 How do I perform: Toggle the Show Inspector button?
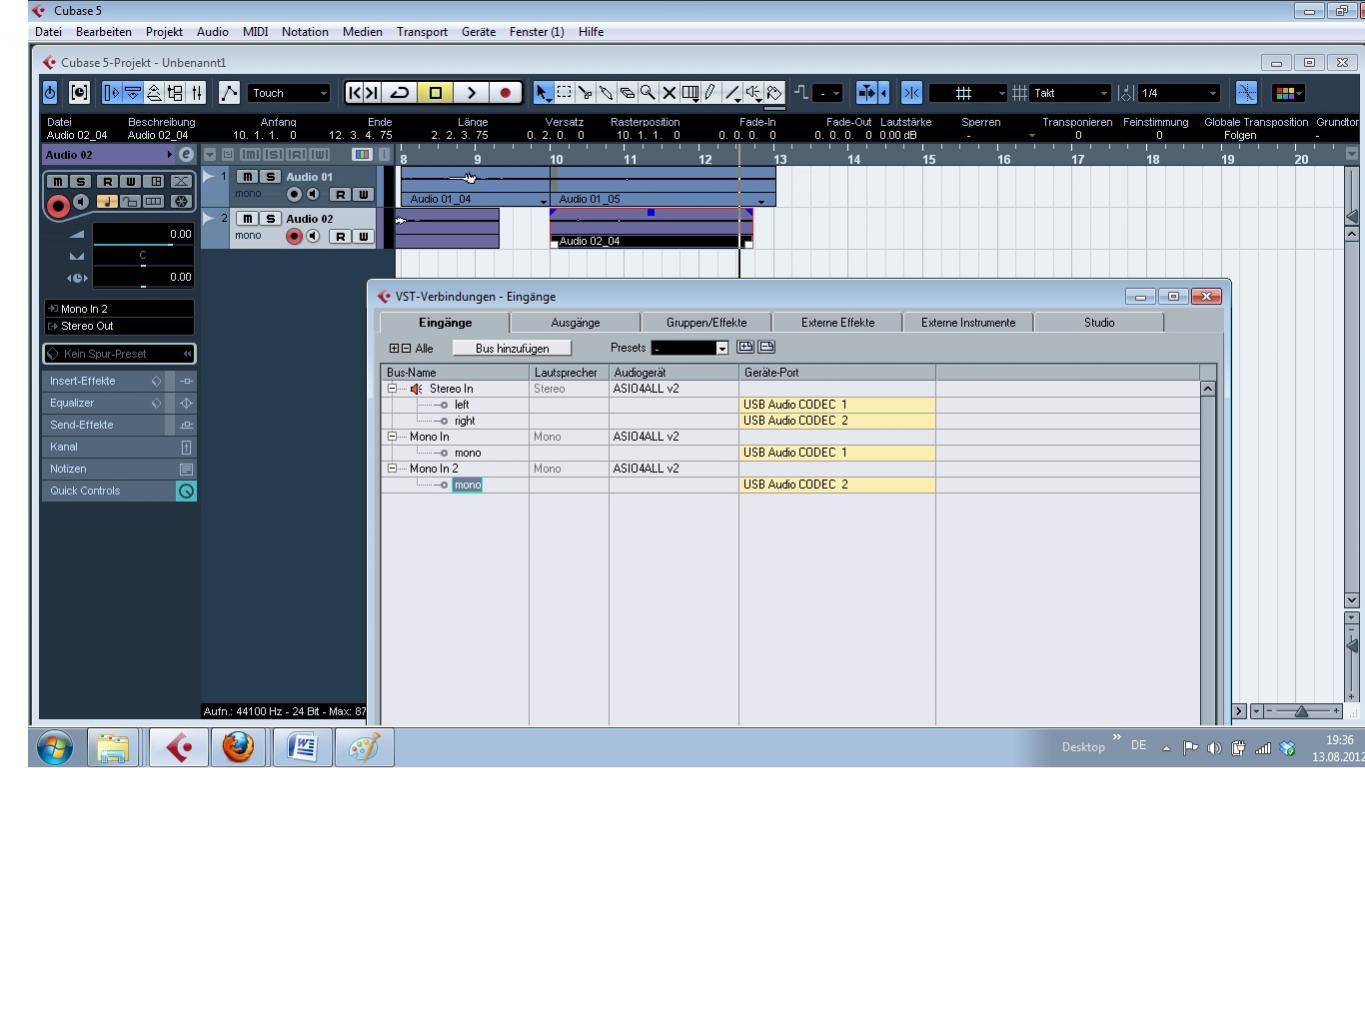click(111, 93)
